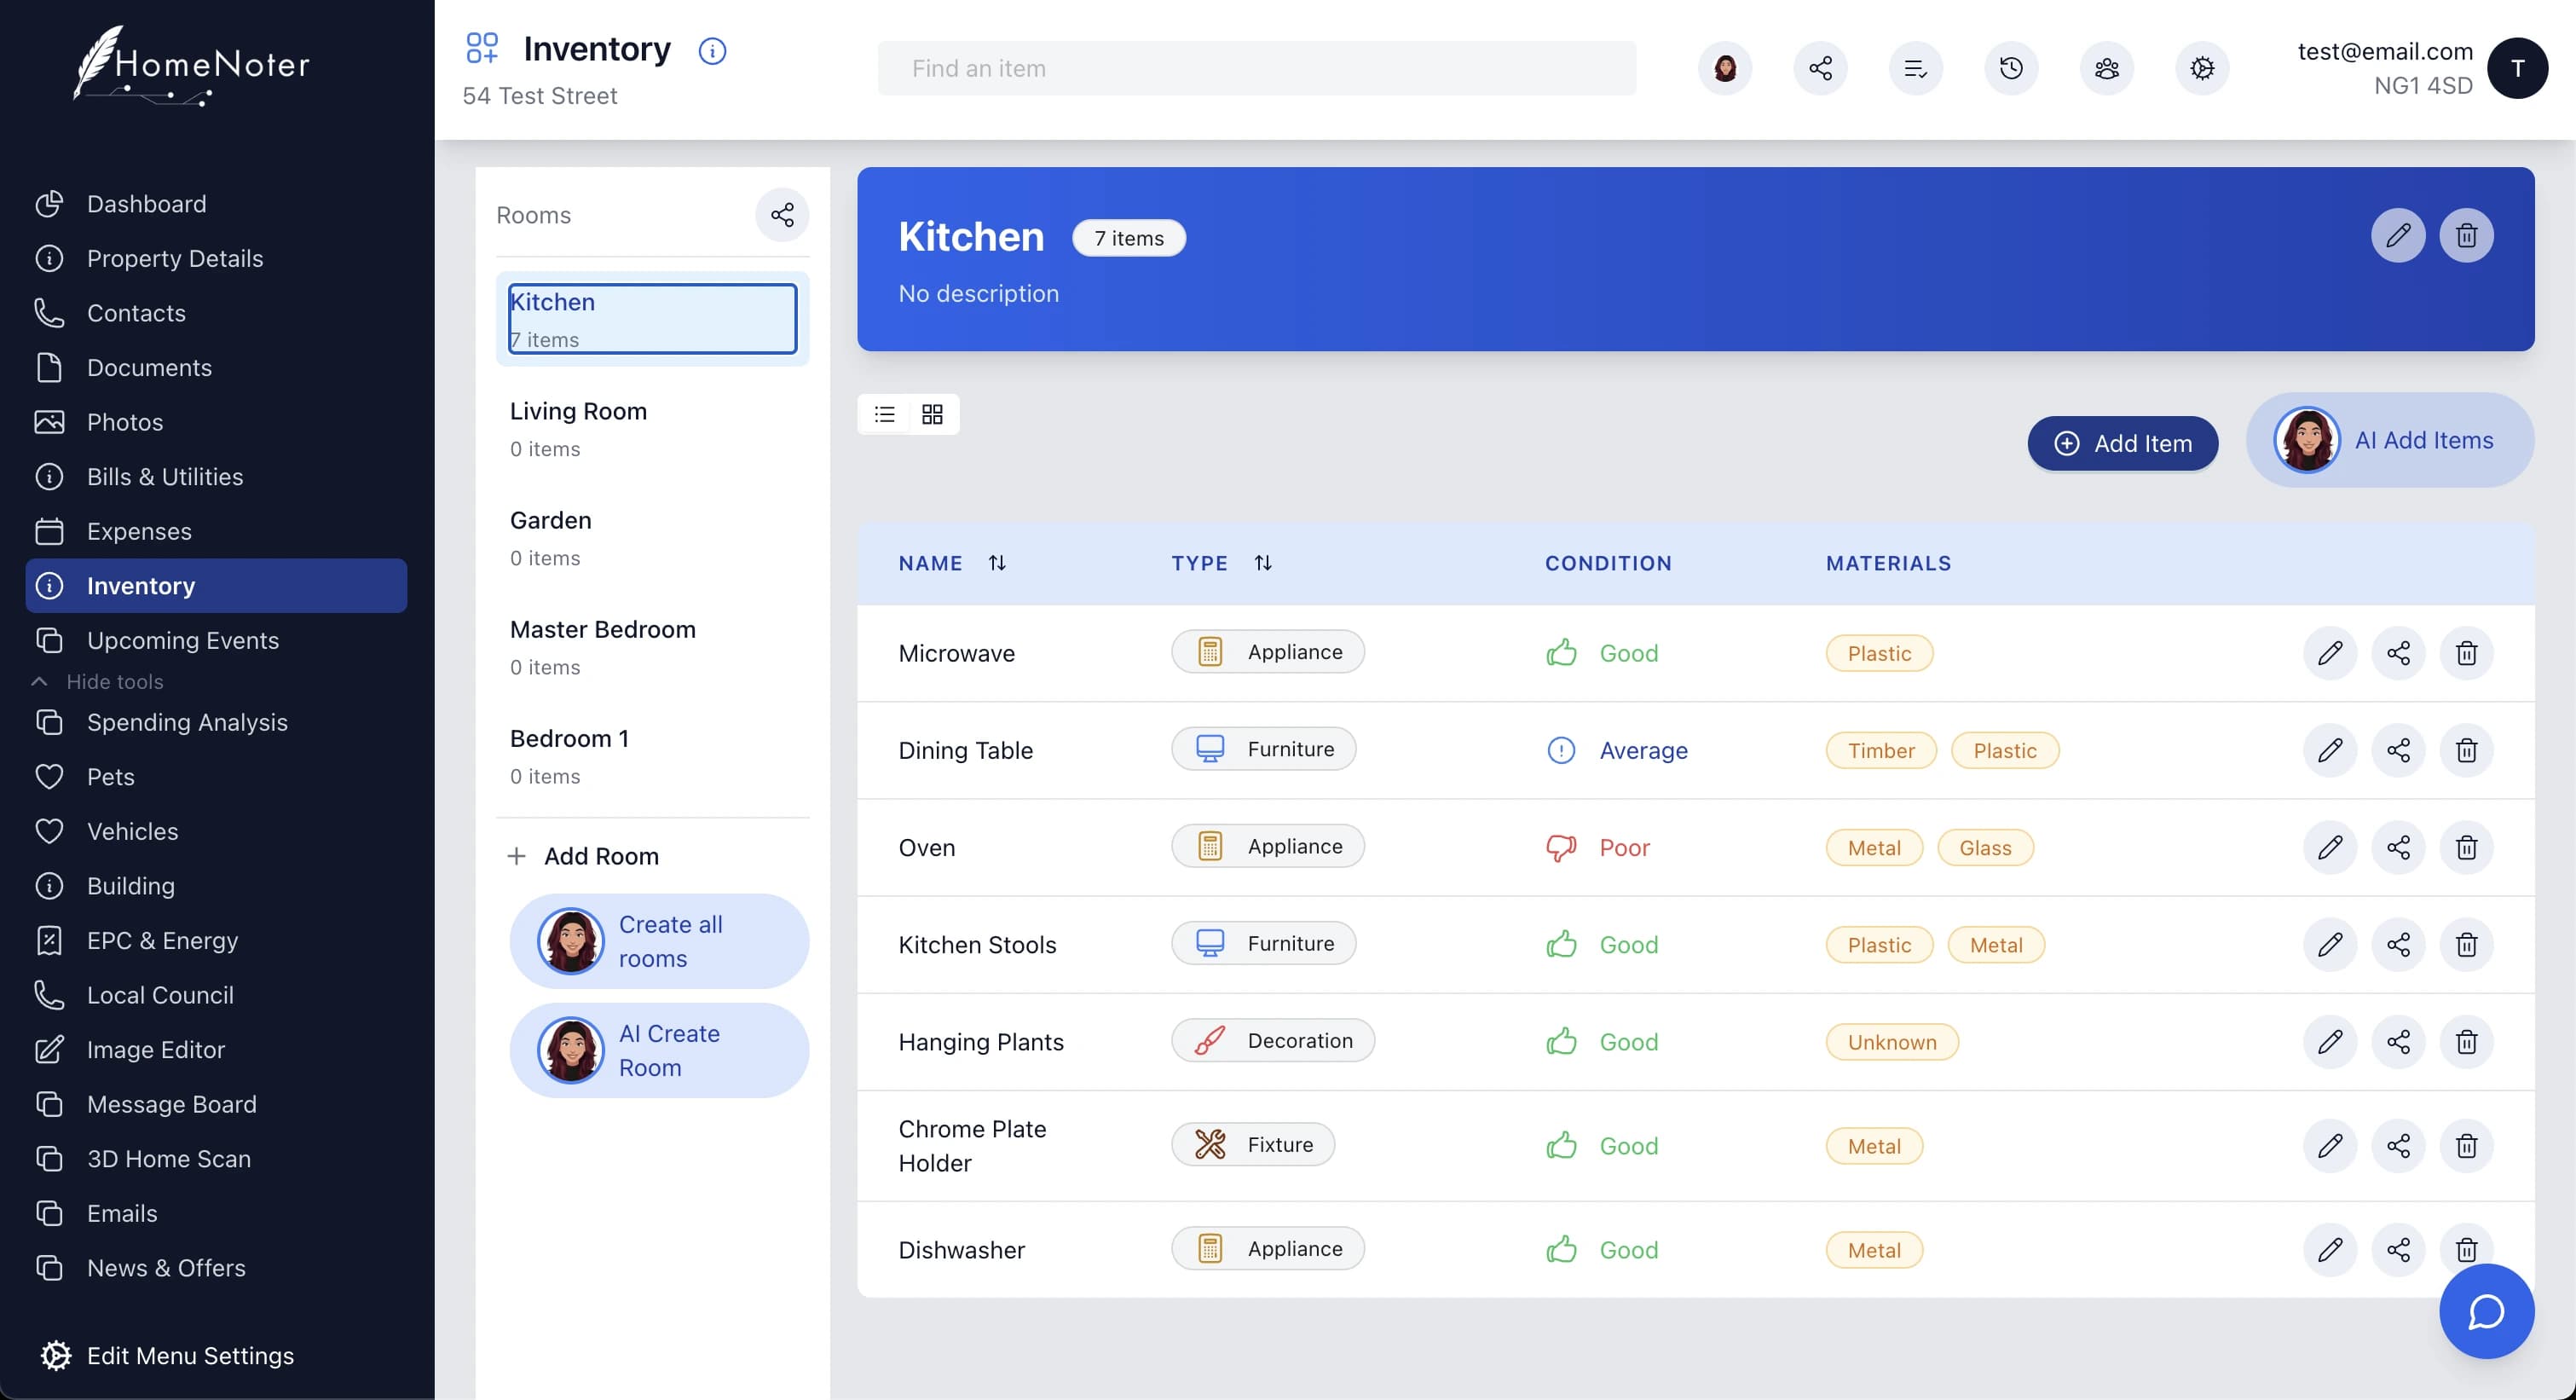Switch to list view layout
This screenshot has height=1400, width=2576.
click(884, 414)
